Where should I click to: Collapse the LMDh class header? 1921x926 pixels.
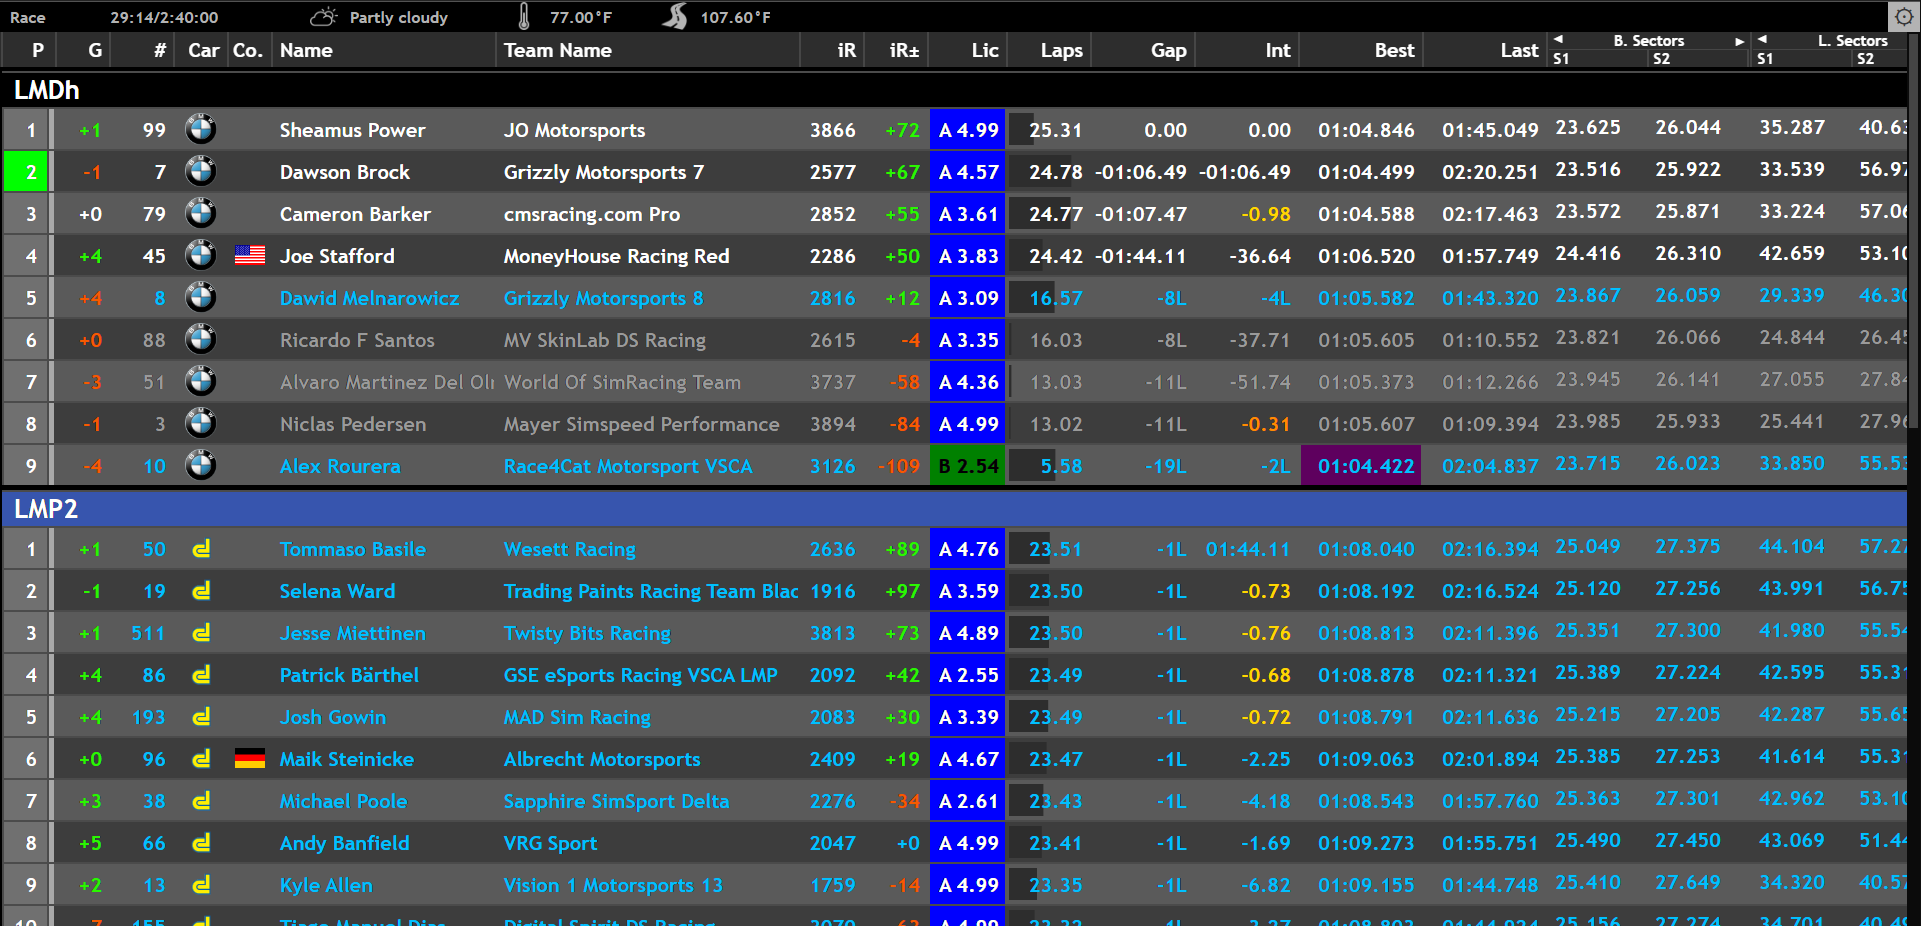coord(47,90)
